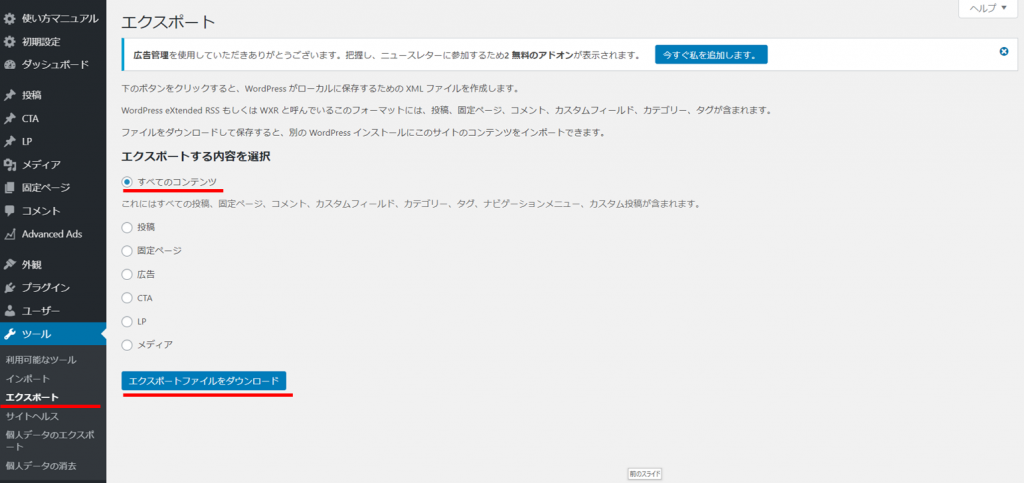Click the pushpin icon beside 投稿
1024x483 pixels.
tap(10, 95)
